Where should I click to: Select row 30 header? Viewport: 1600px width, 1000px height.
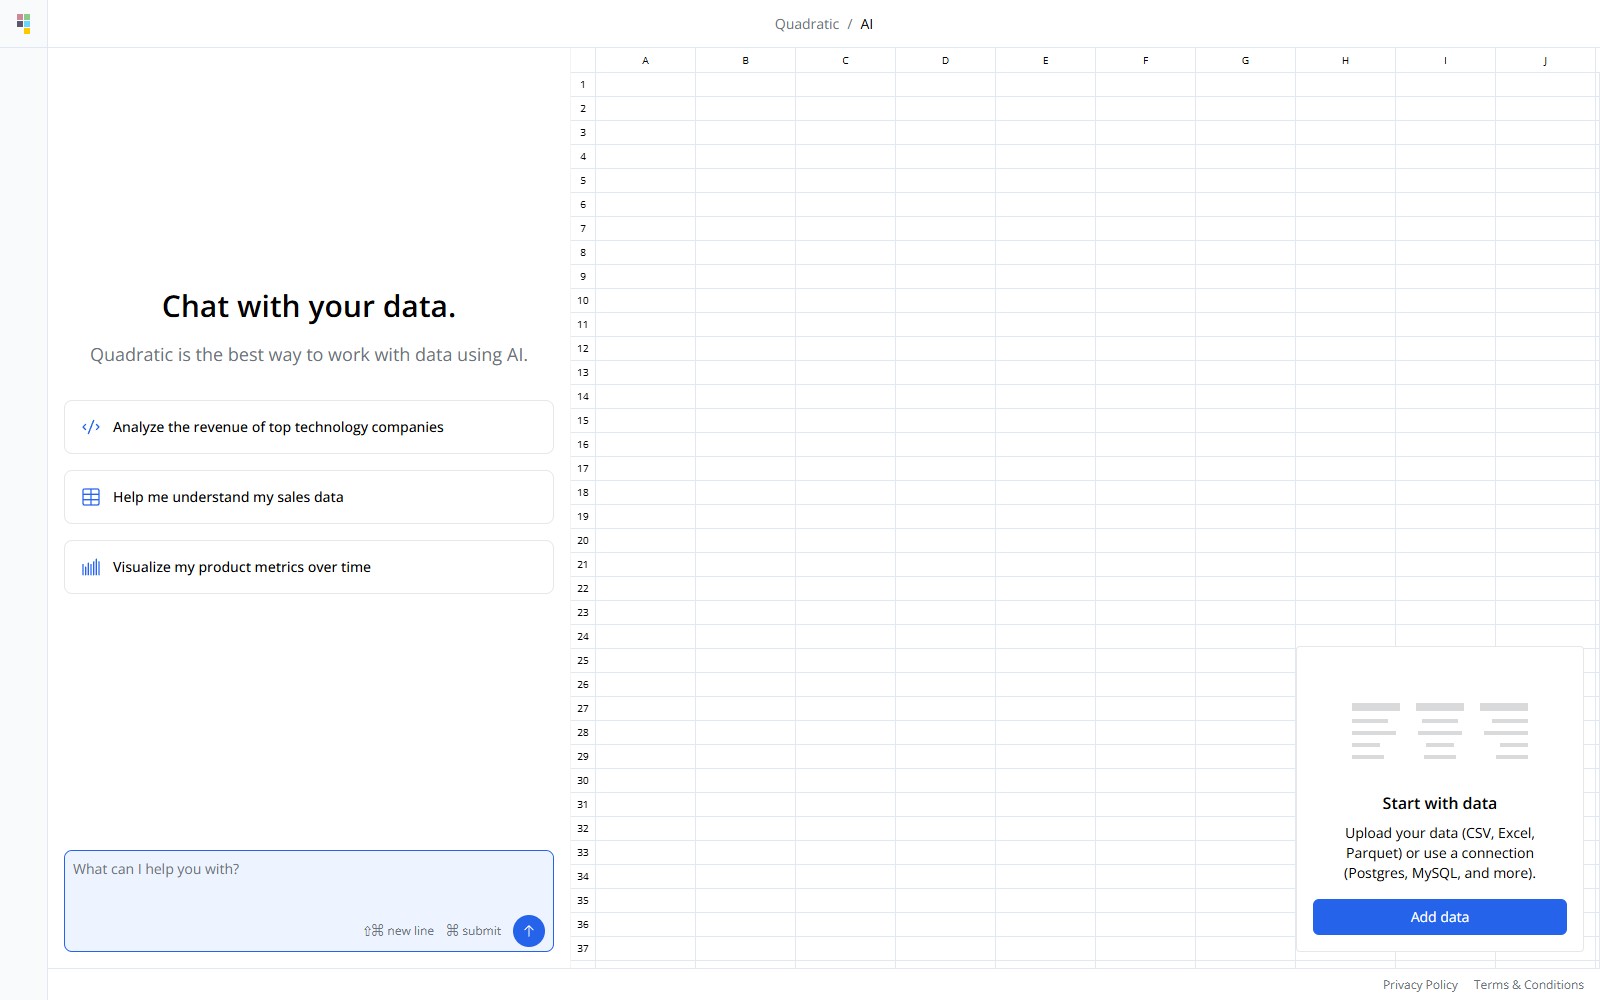(583, 781)
